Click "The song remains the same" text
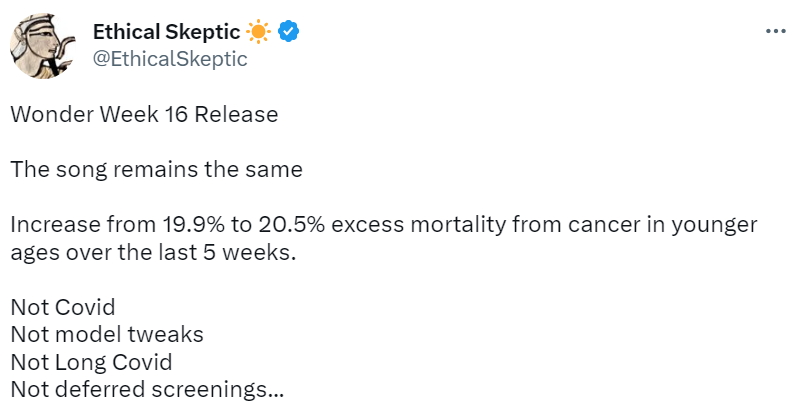Screen dimensions: 800x408 [156, 169]
